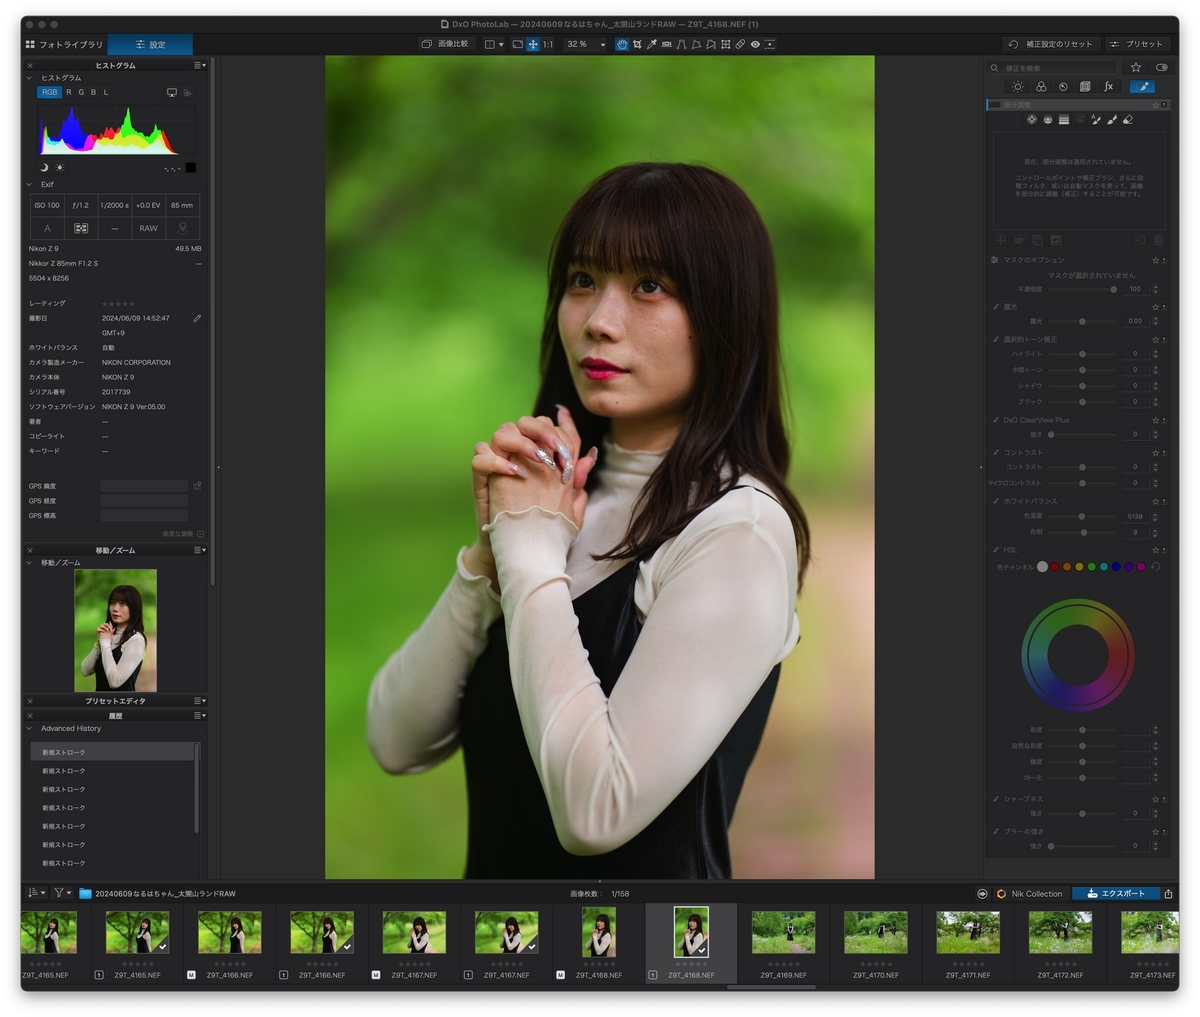Toggle the 部分調整 local adjustments enable switch

996,105
